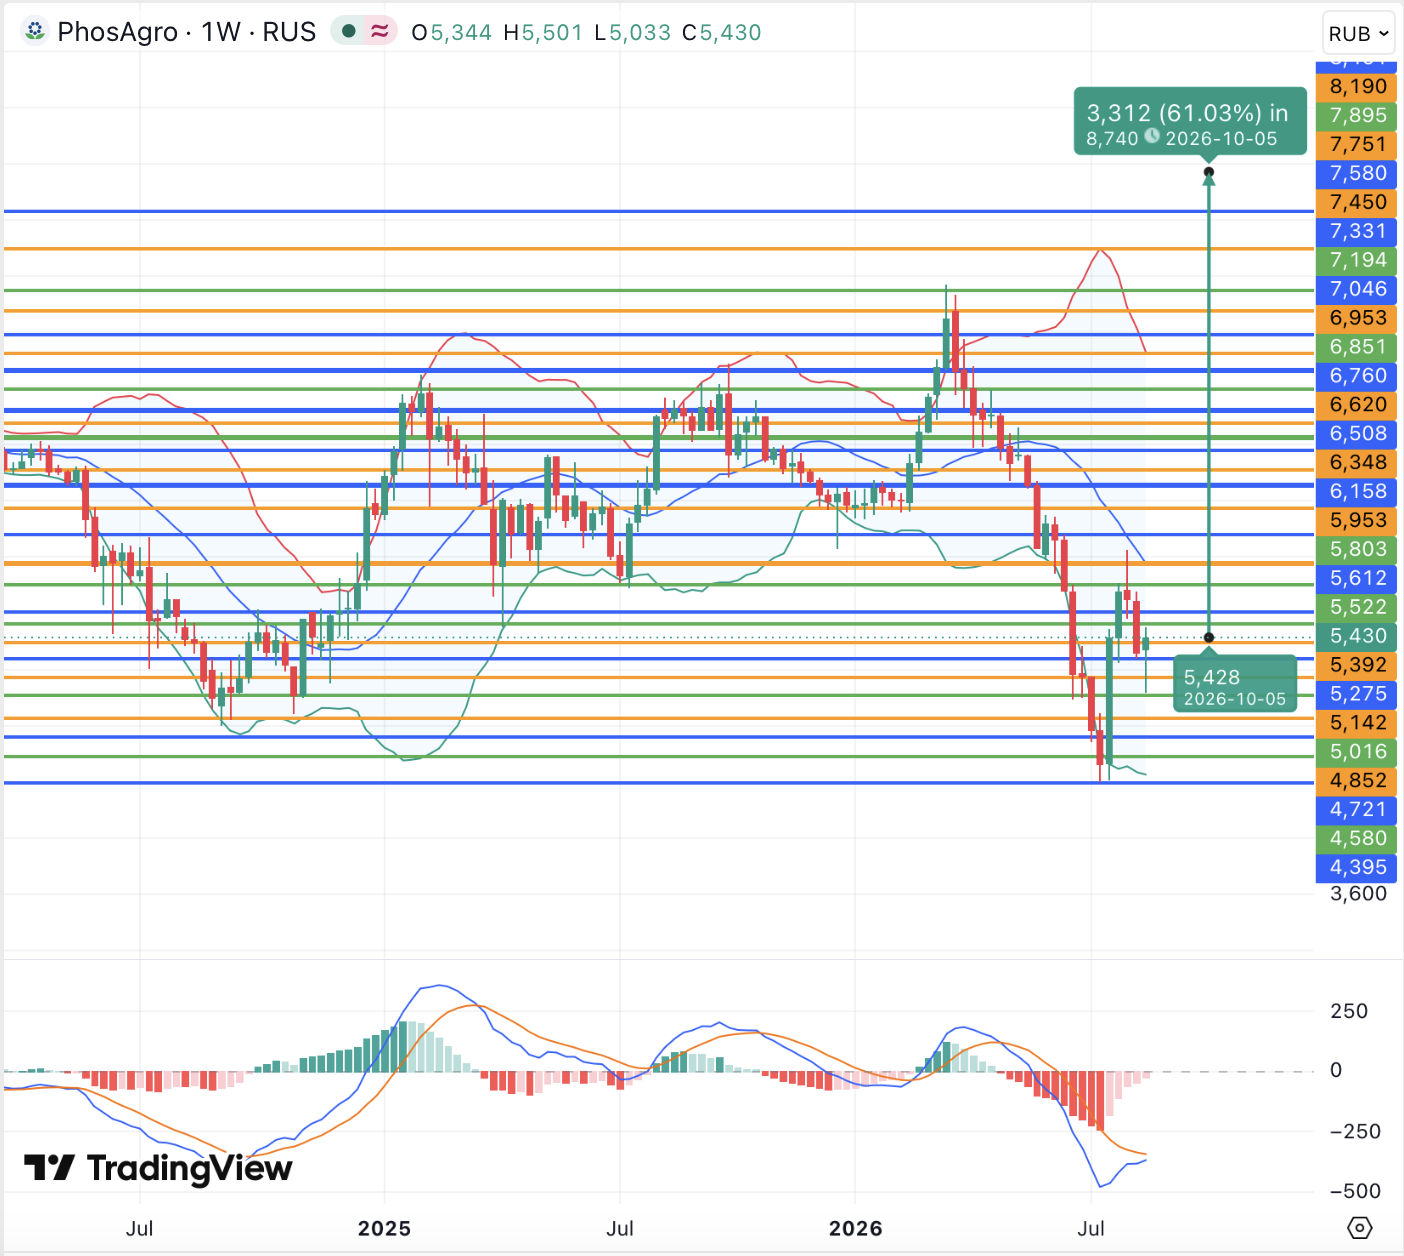Screen dimensions: 1404x1256
Task: Click the 7,580 blue price label
Action: point(1357,174)
